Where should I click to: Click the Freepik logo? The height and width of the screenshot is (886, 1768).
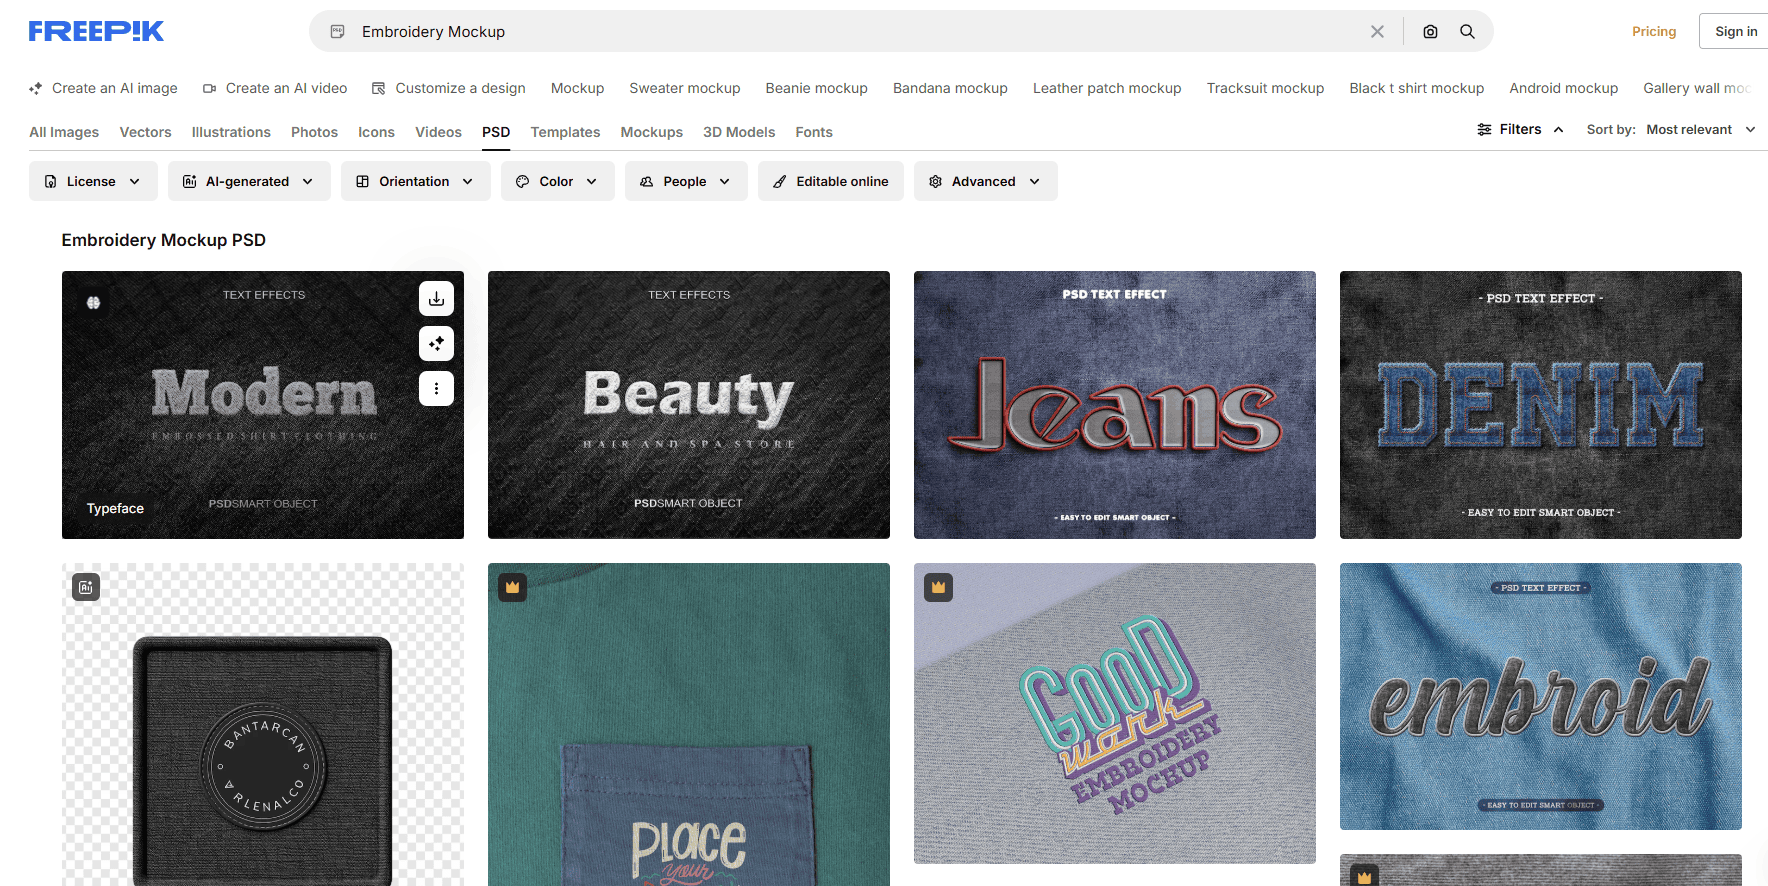(96, 32)
